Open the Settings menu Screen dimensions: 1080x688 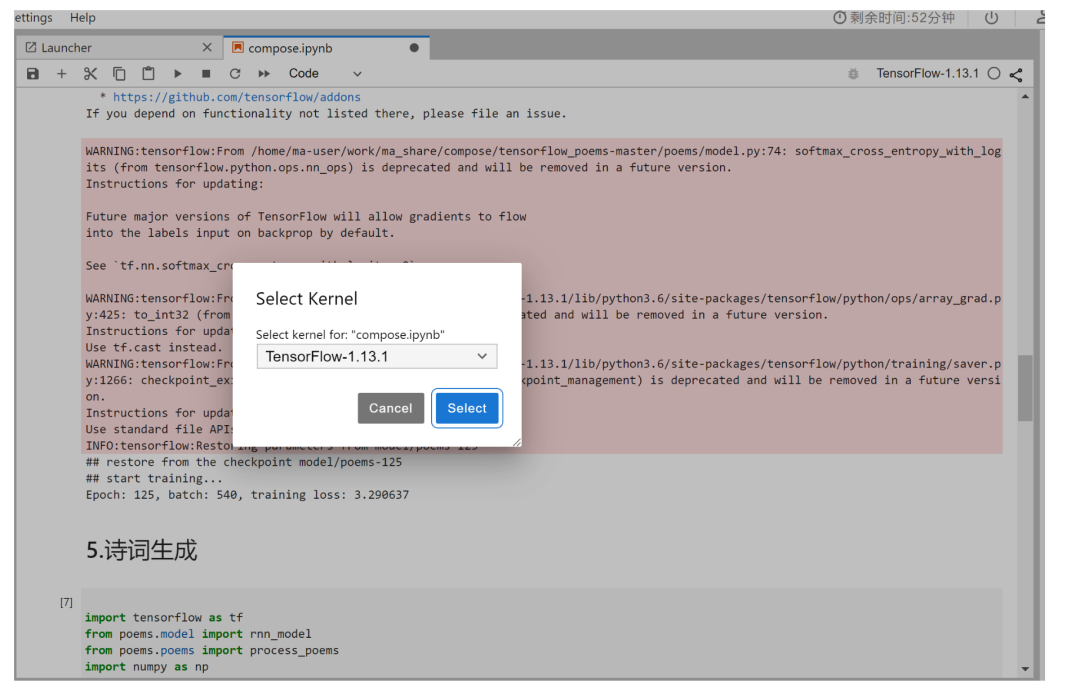(33, 17)
